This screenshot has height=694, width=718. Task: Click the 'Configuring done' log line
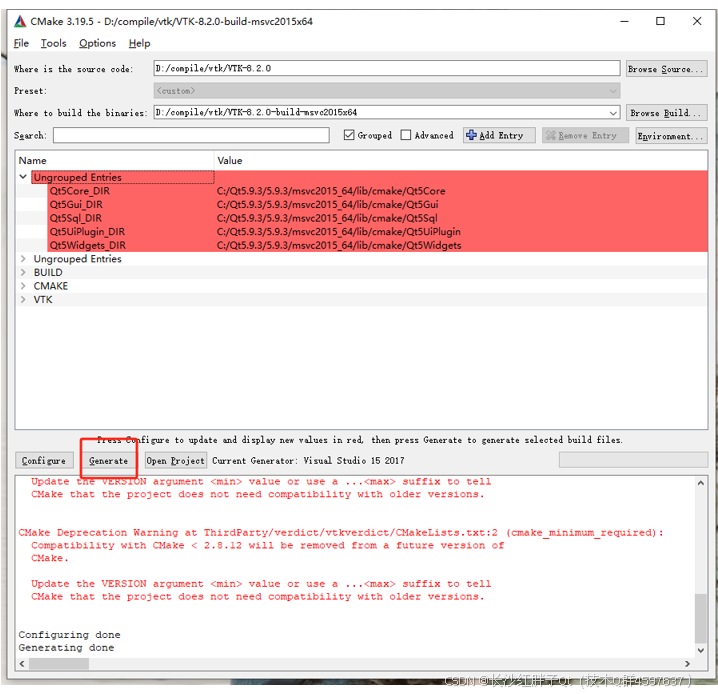coord(70,634)
